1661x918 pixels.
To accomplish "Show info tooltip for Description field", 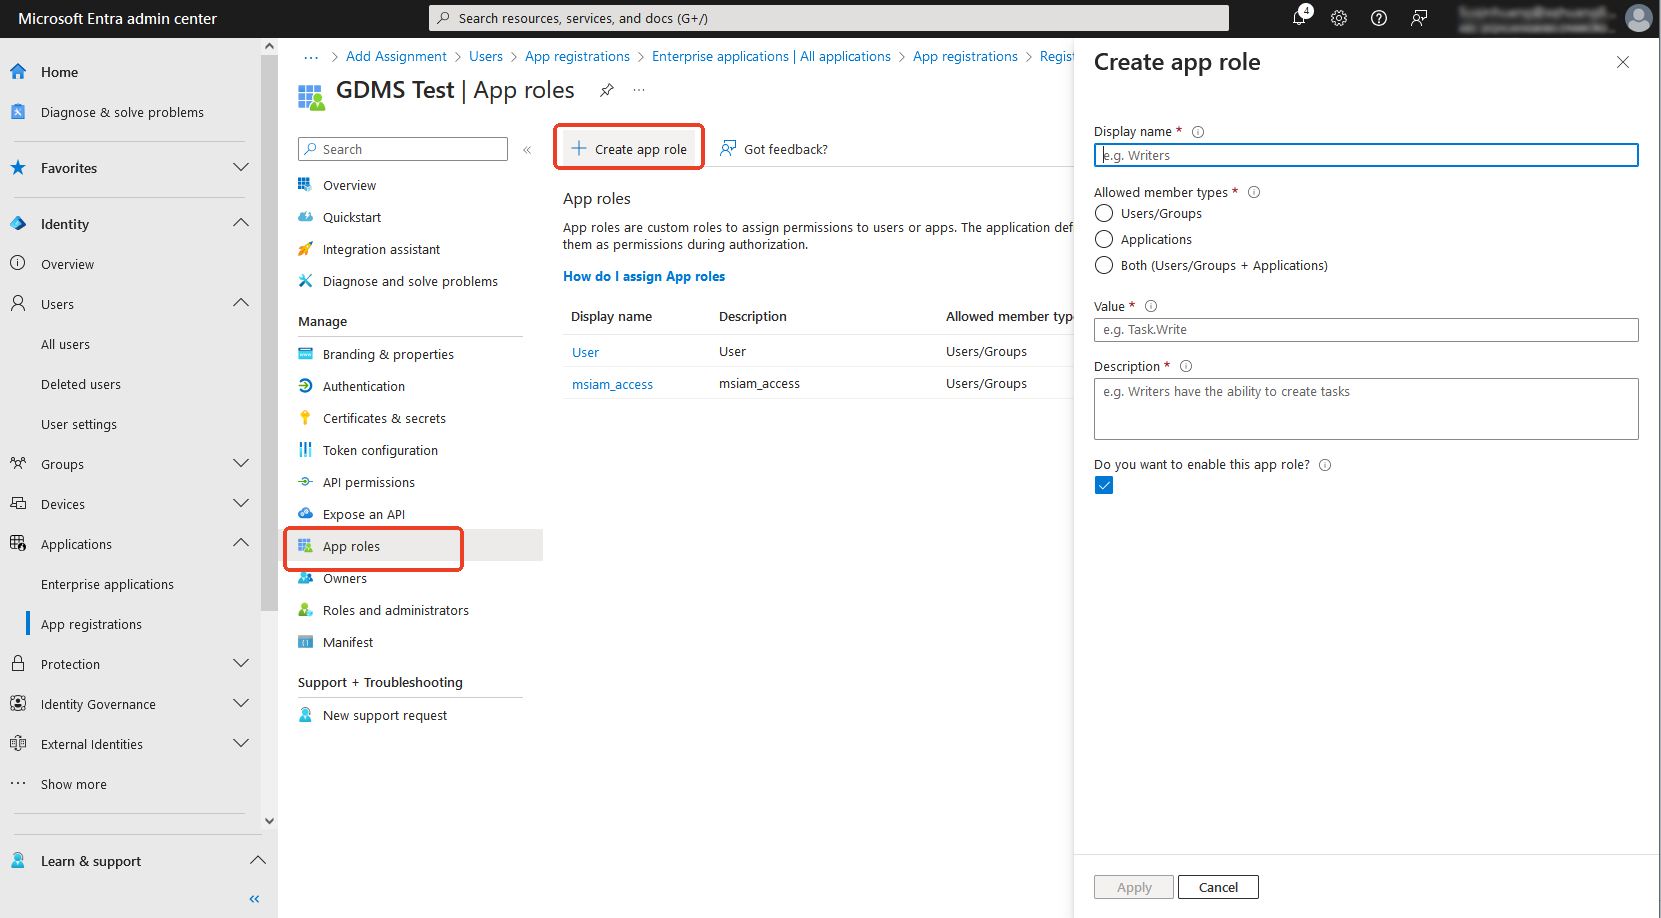I will [1186, 366].
